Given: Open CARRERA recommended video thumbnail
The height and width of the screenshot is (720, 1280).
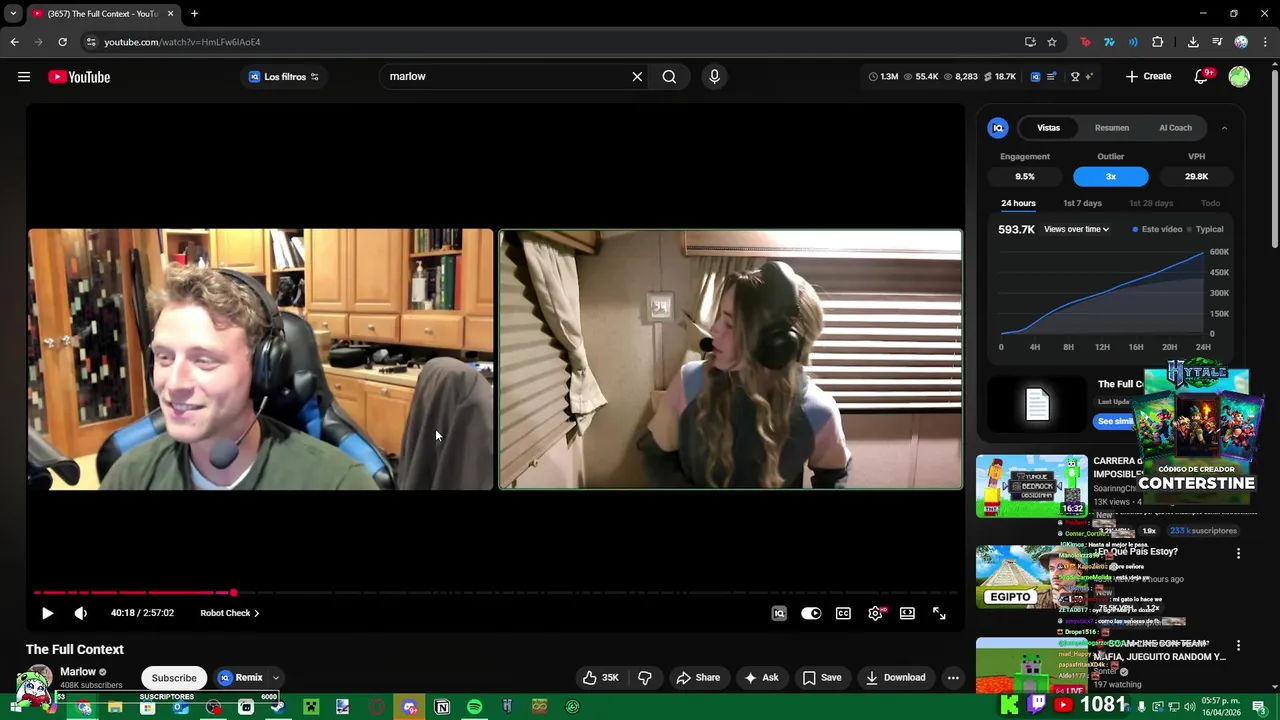Looking at the screenshot, I should coord(1031,487).
